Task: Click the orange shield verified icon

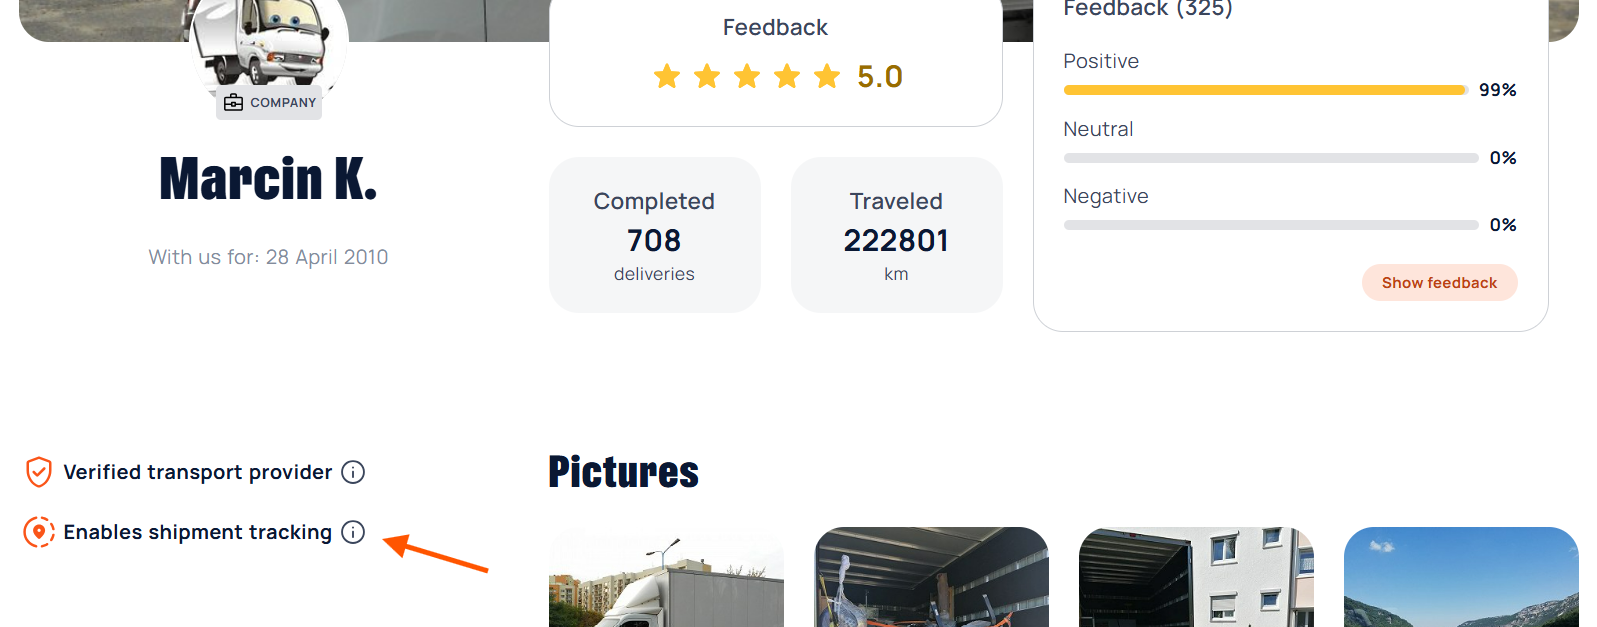Action: point(39,472)
